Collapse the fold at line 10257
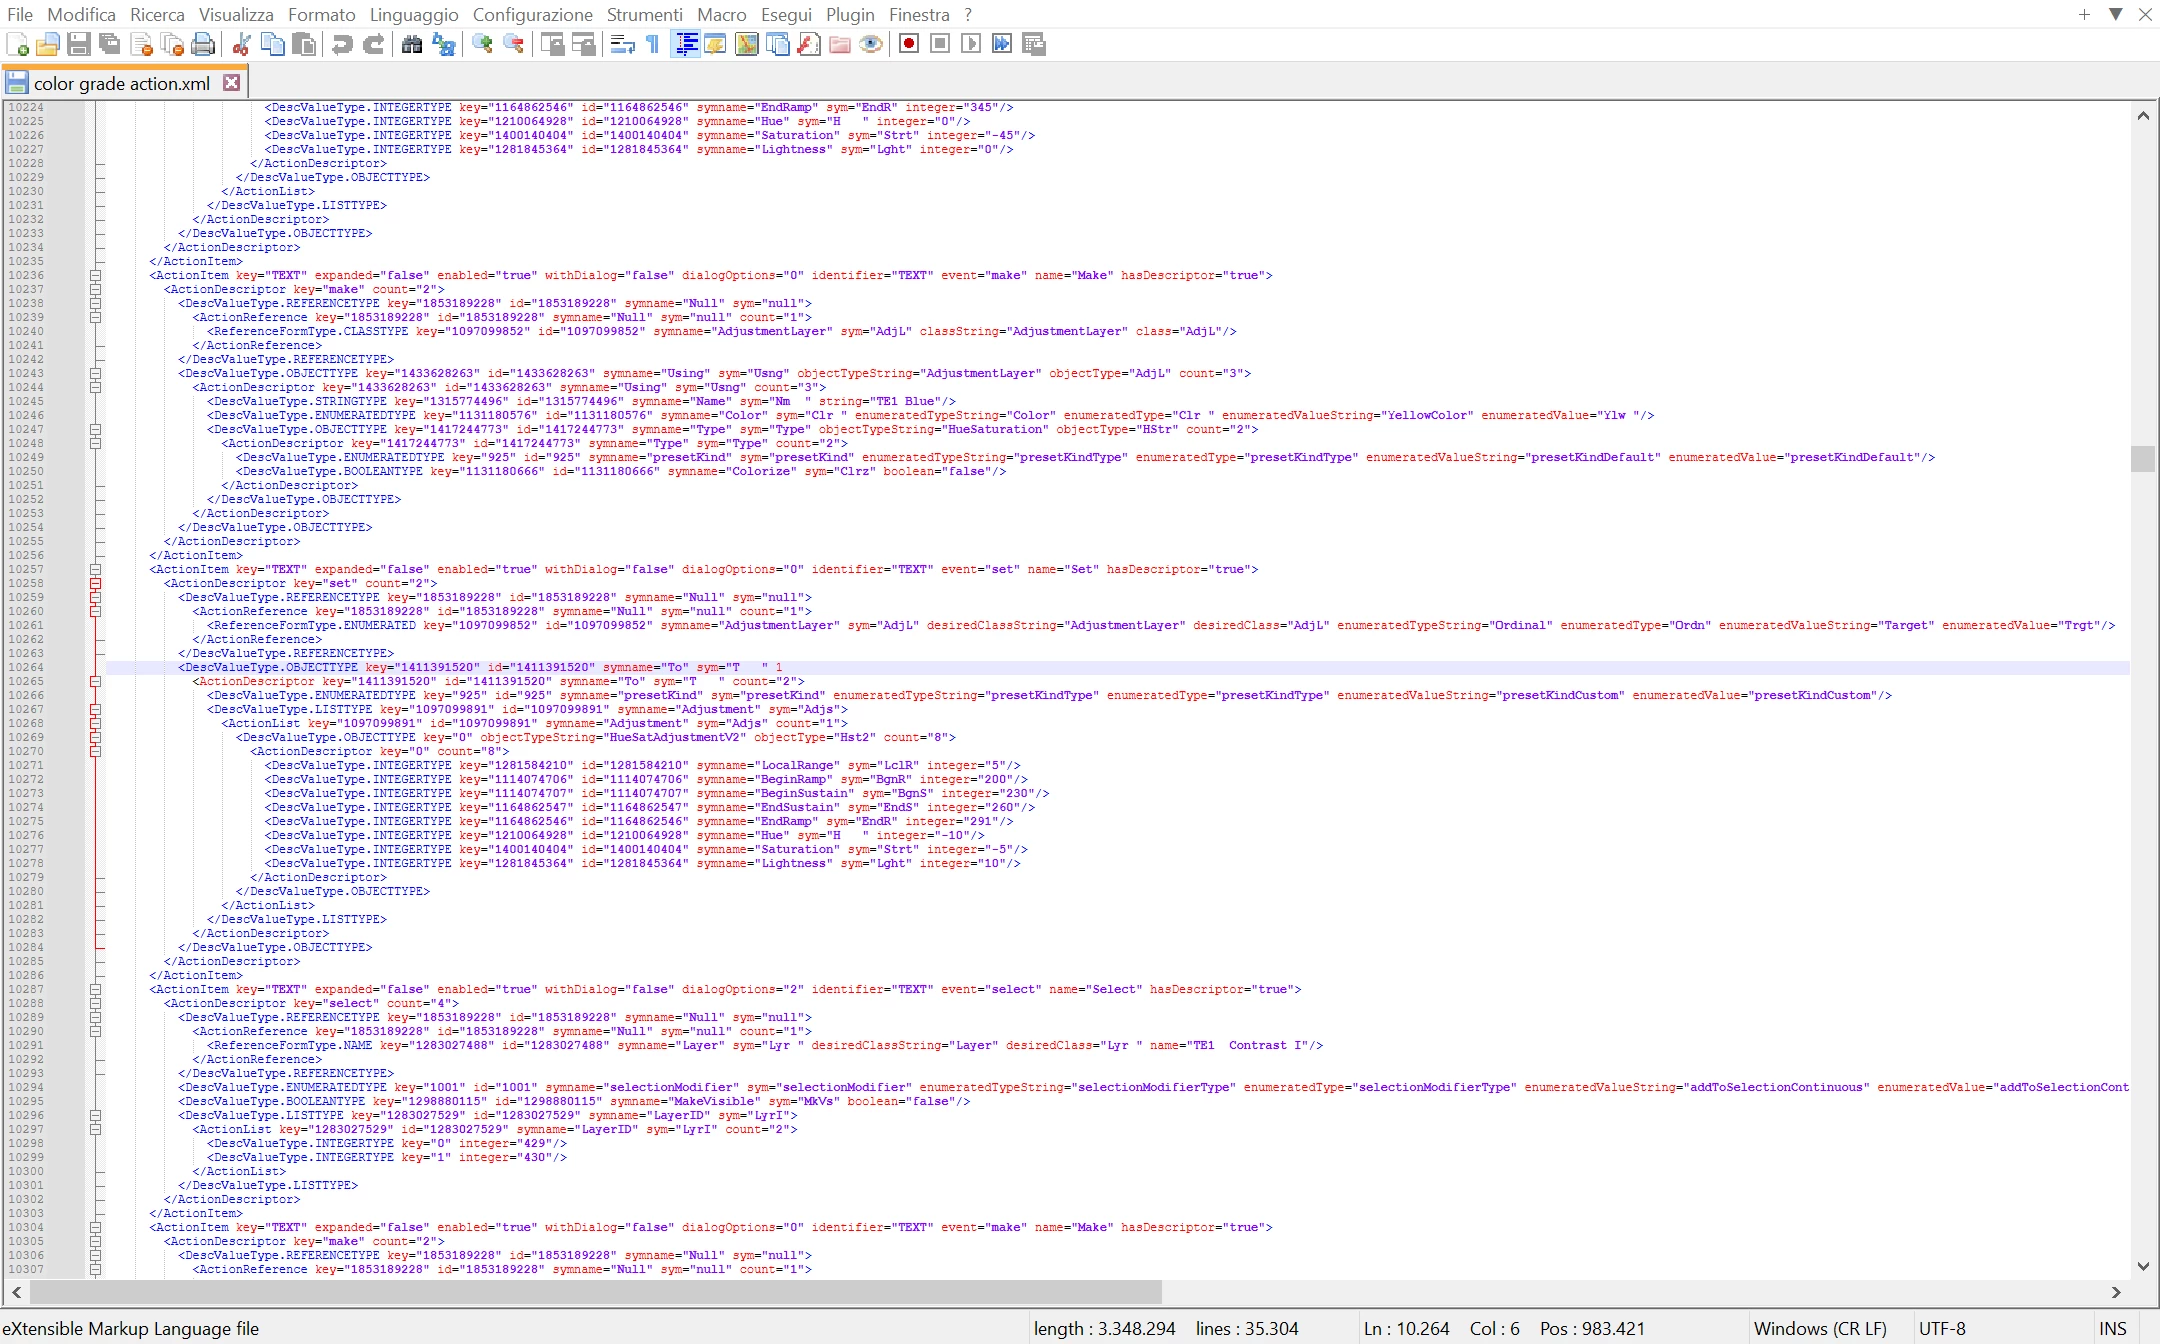Screen dimensions: 2160x1344 96,569
